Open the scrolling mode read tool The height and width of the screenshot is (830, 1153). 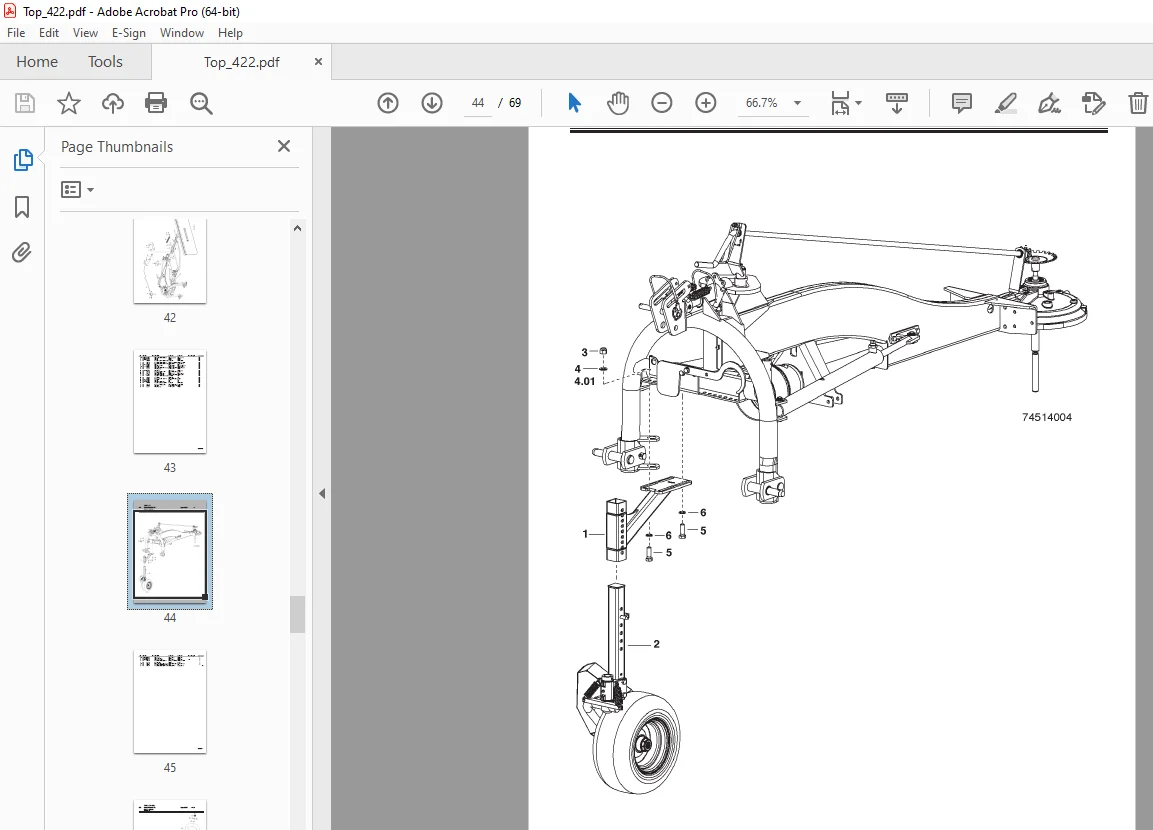[896, 103]
